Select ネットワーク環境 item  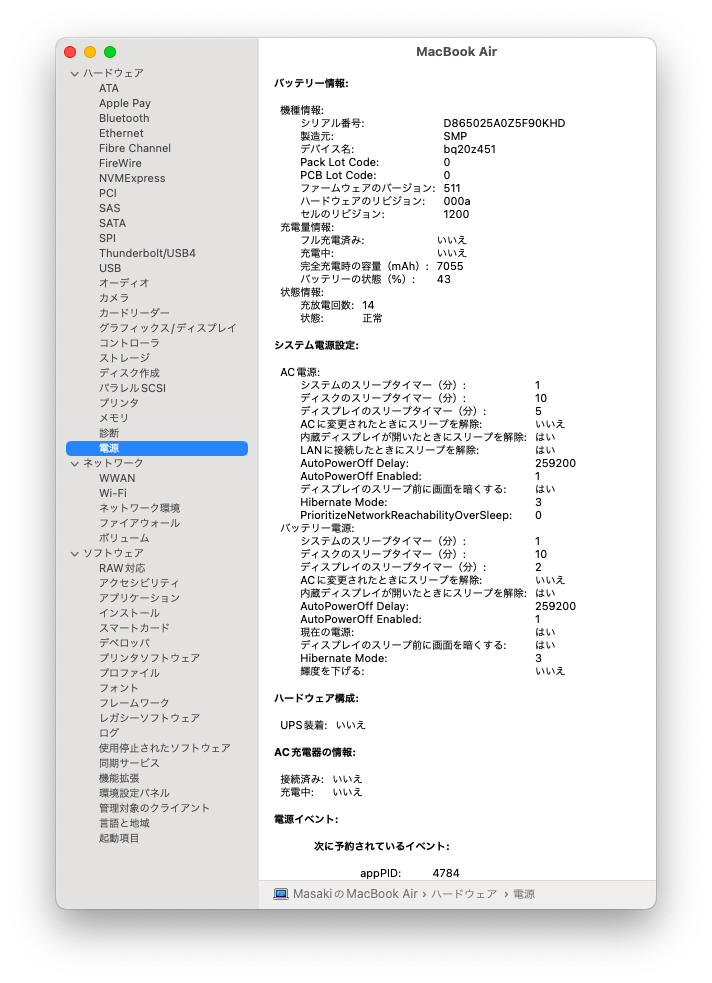click(139, 508)
